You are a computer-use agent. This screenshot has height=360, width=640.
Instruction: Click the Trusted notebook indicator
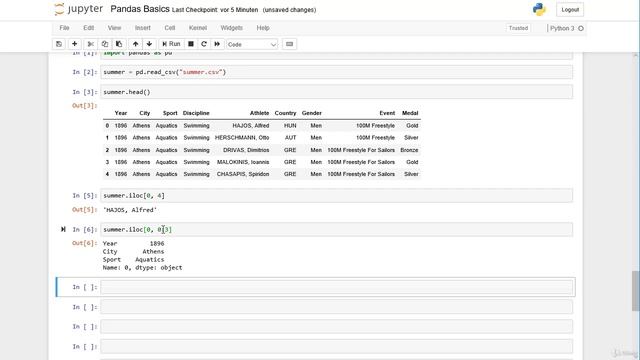tap(518, 28)
